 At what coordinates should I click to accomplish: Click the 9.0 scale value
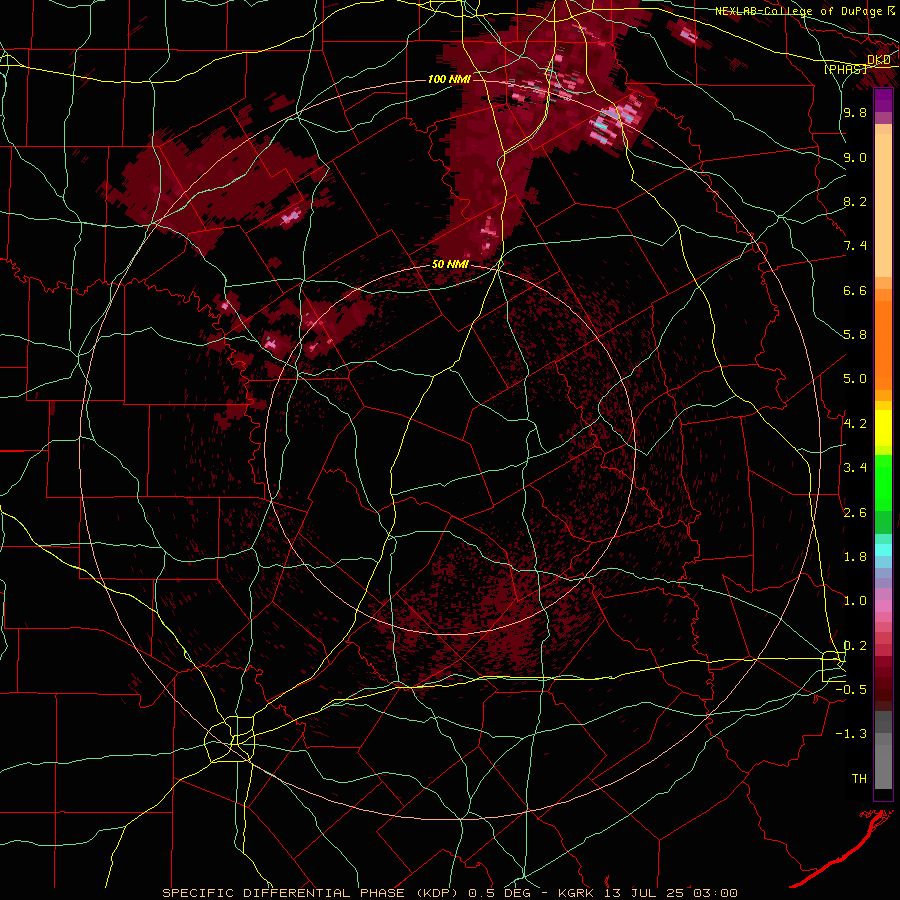point(855,157)
